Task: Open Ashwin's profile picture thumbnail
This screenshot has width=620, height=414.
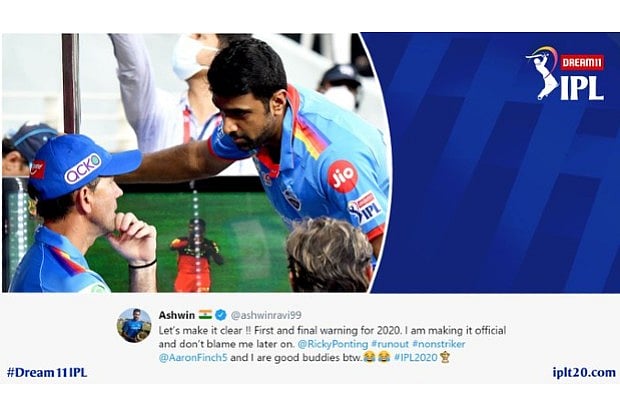Action: 134,325
